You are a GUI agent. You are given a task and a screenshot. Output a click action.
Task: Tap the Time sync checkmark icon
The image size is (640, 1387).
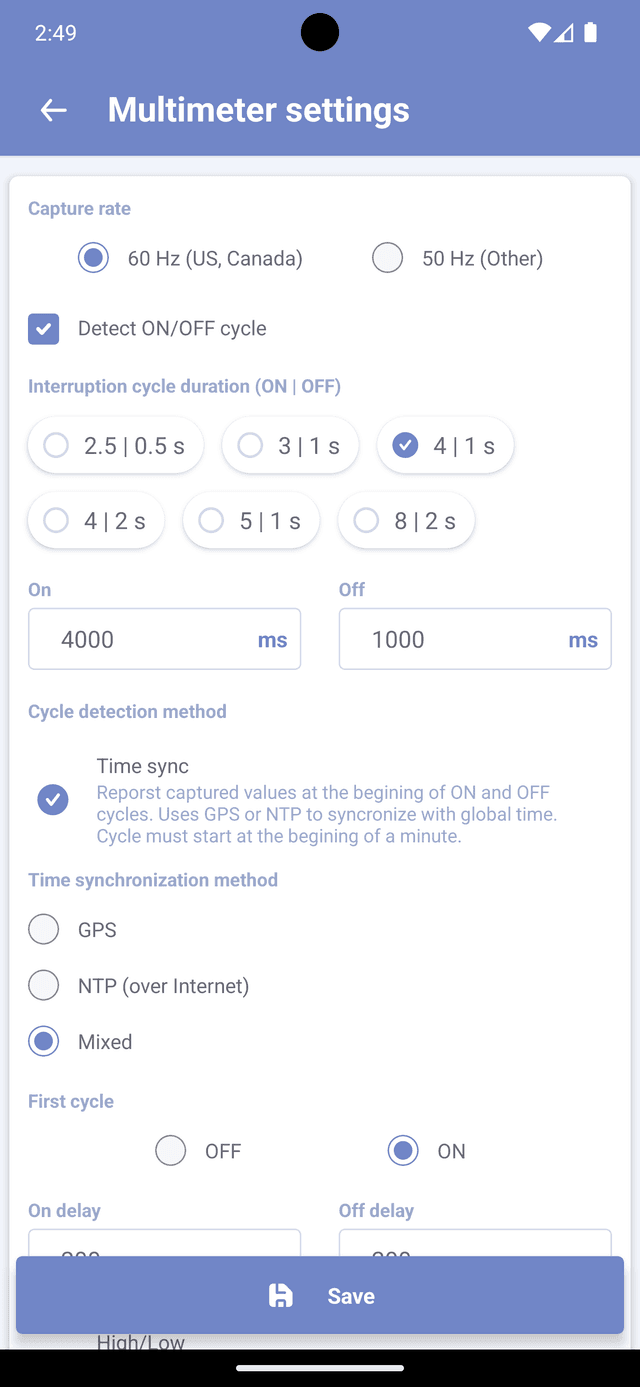(x=53, y=800)
